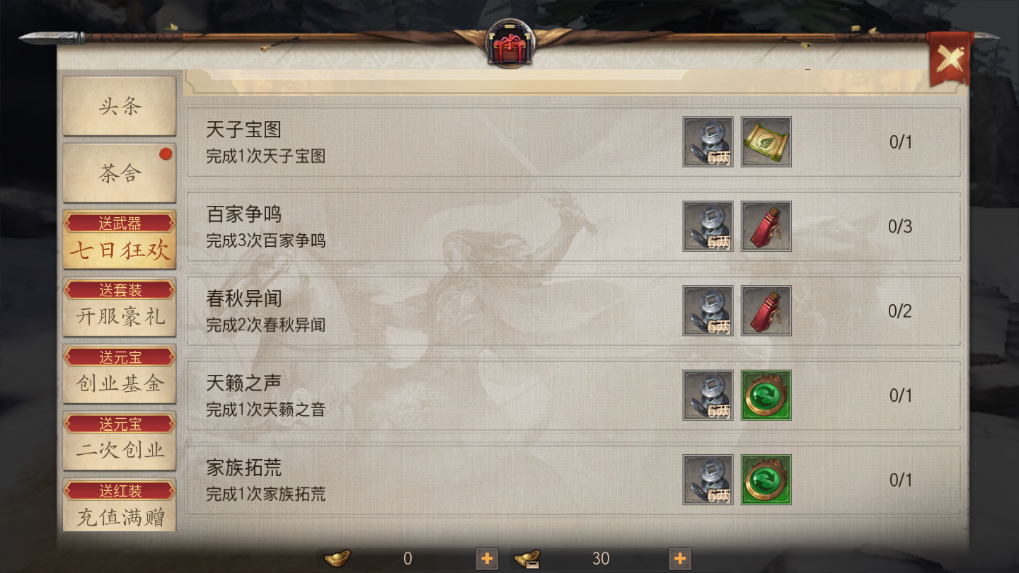Click the silver coin reward for 天子宝图
Image resolution: width=1019 pixels, height=573 pixels.
(x=708, y=142)
